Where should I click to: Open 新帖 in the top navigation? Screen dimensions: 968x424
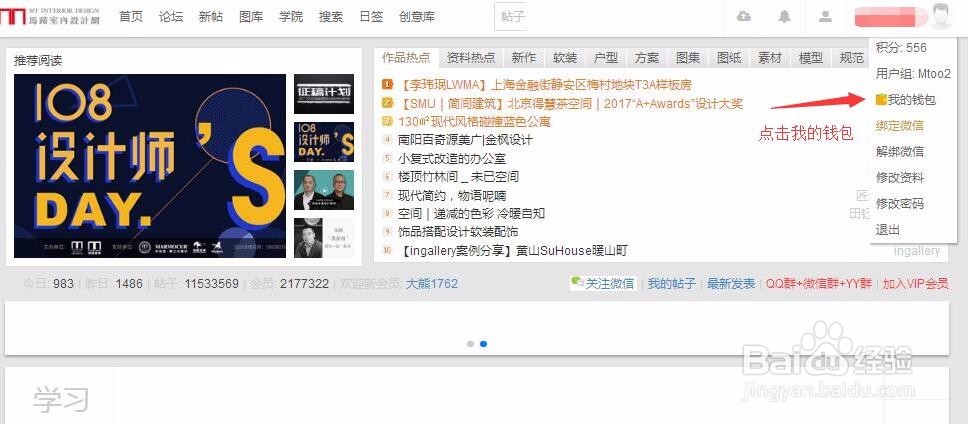[x=211, y=17]
